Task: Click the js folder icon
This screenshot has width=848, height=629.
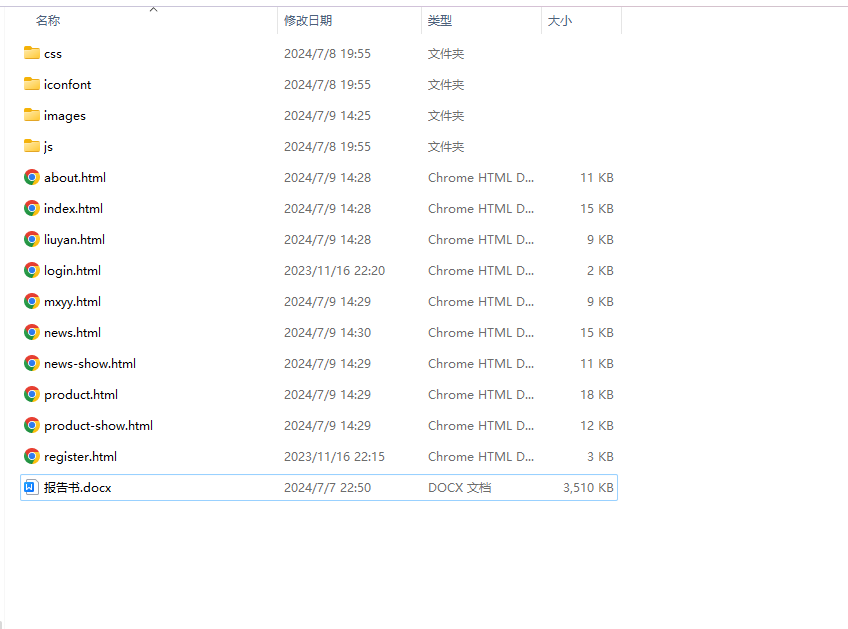Action: point(32,146)
